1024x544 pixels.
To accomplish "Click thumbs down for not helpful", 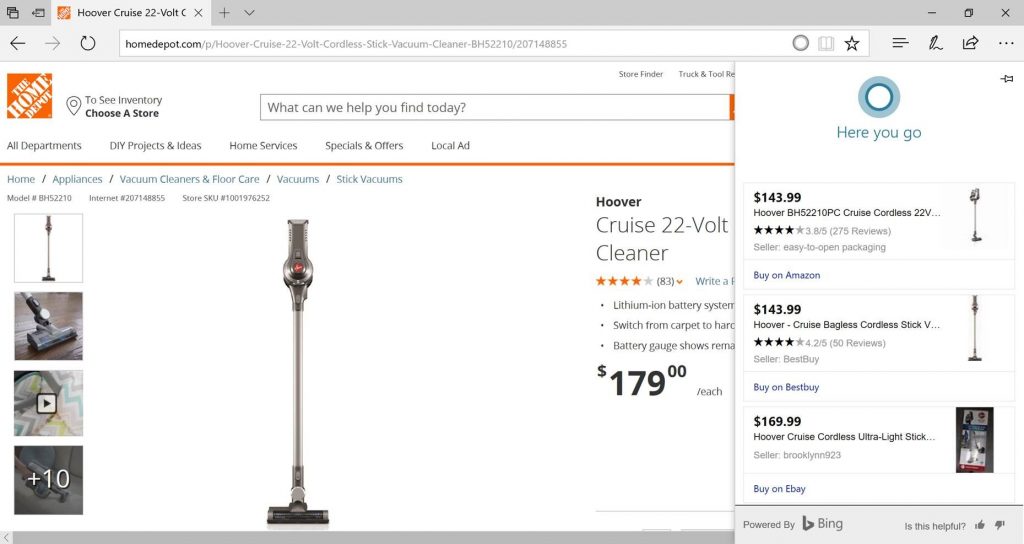I will 1001,525.
